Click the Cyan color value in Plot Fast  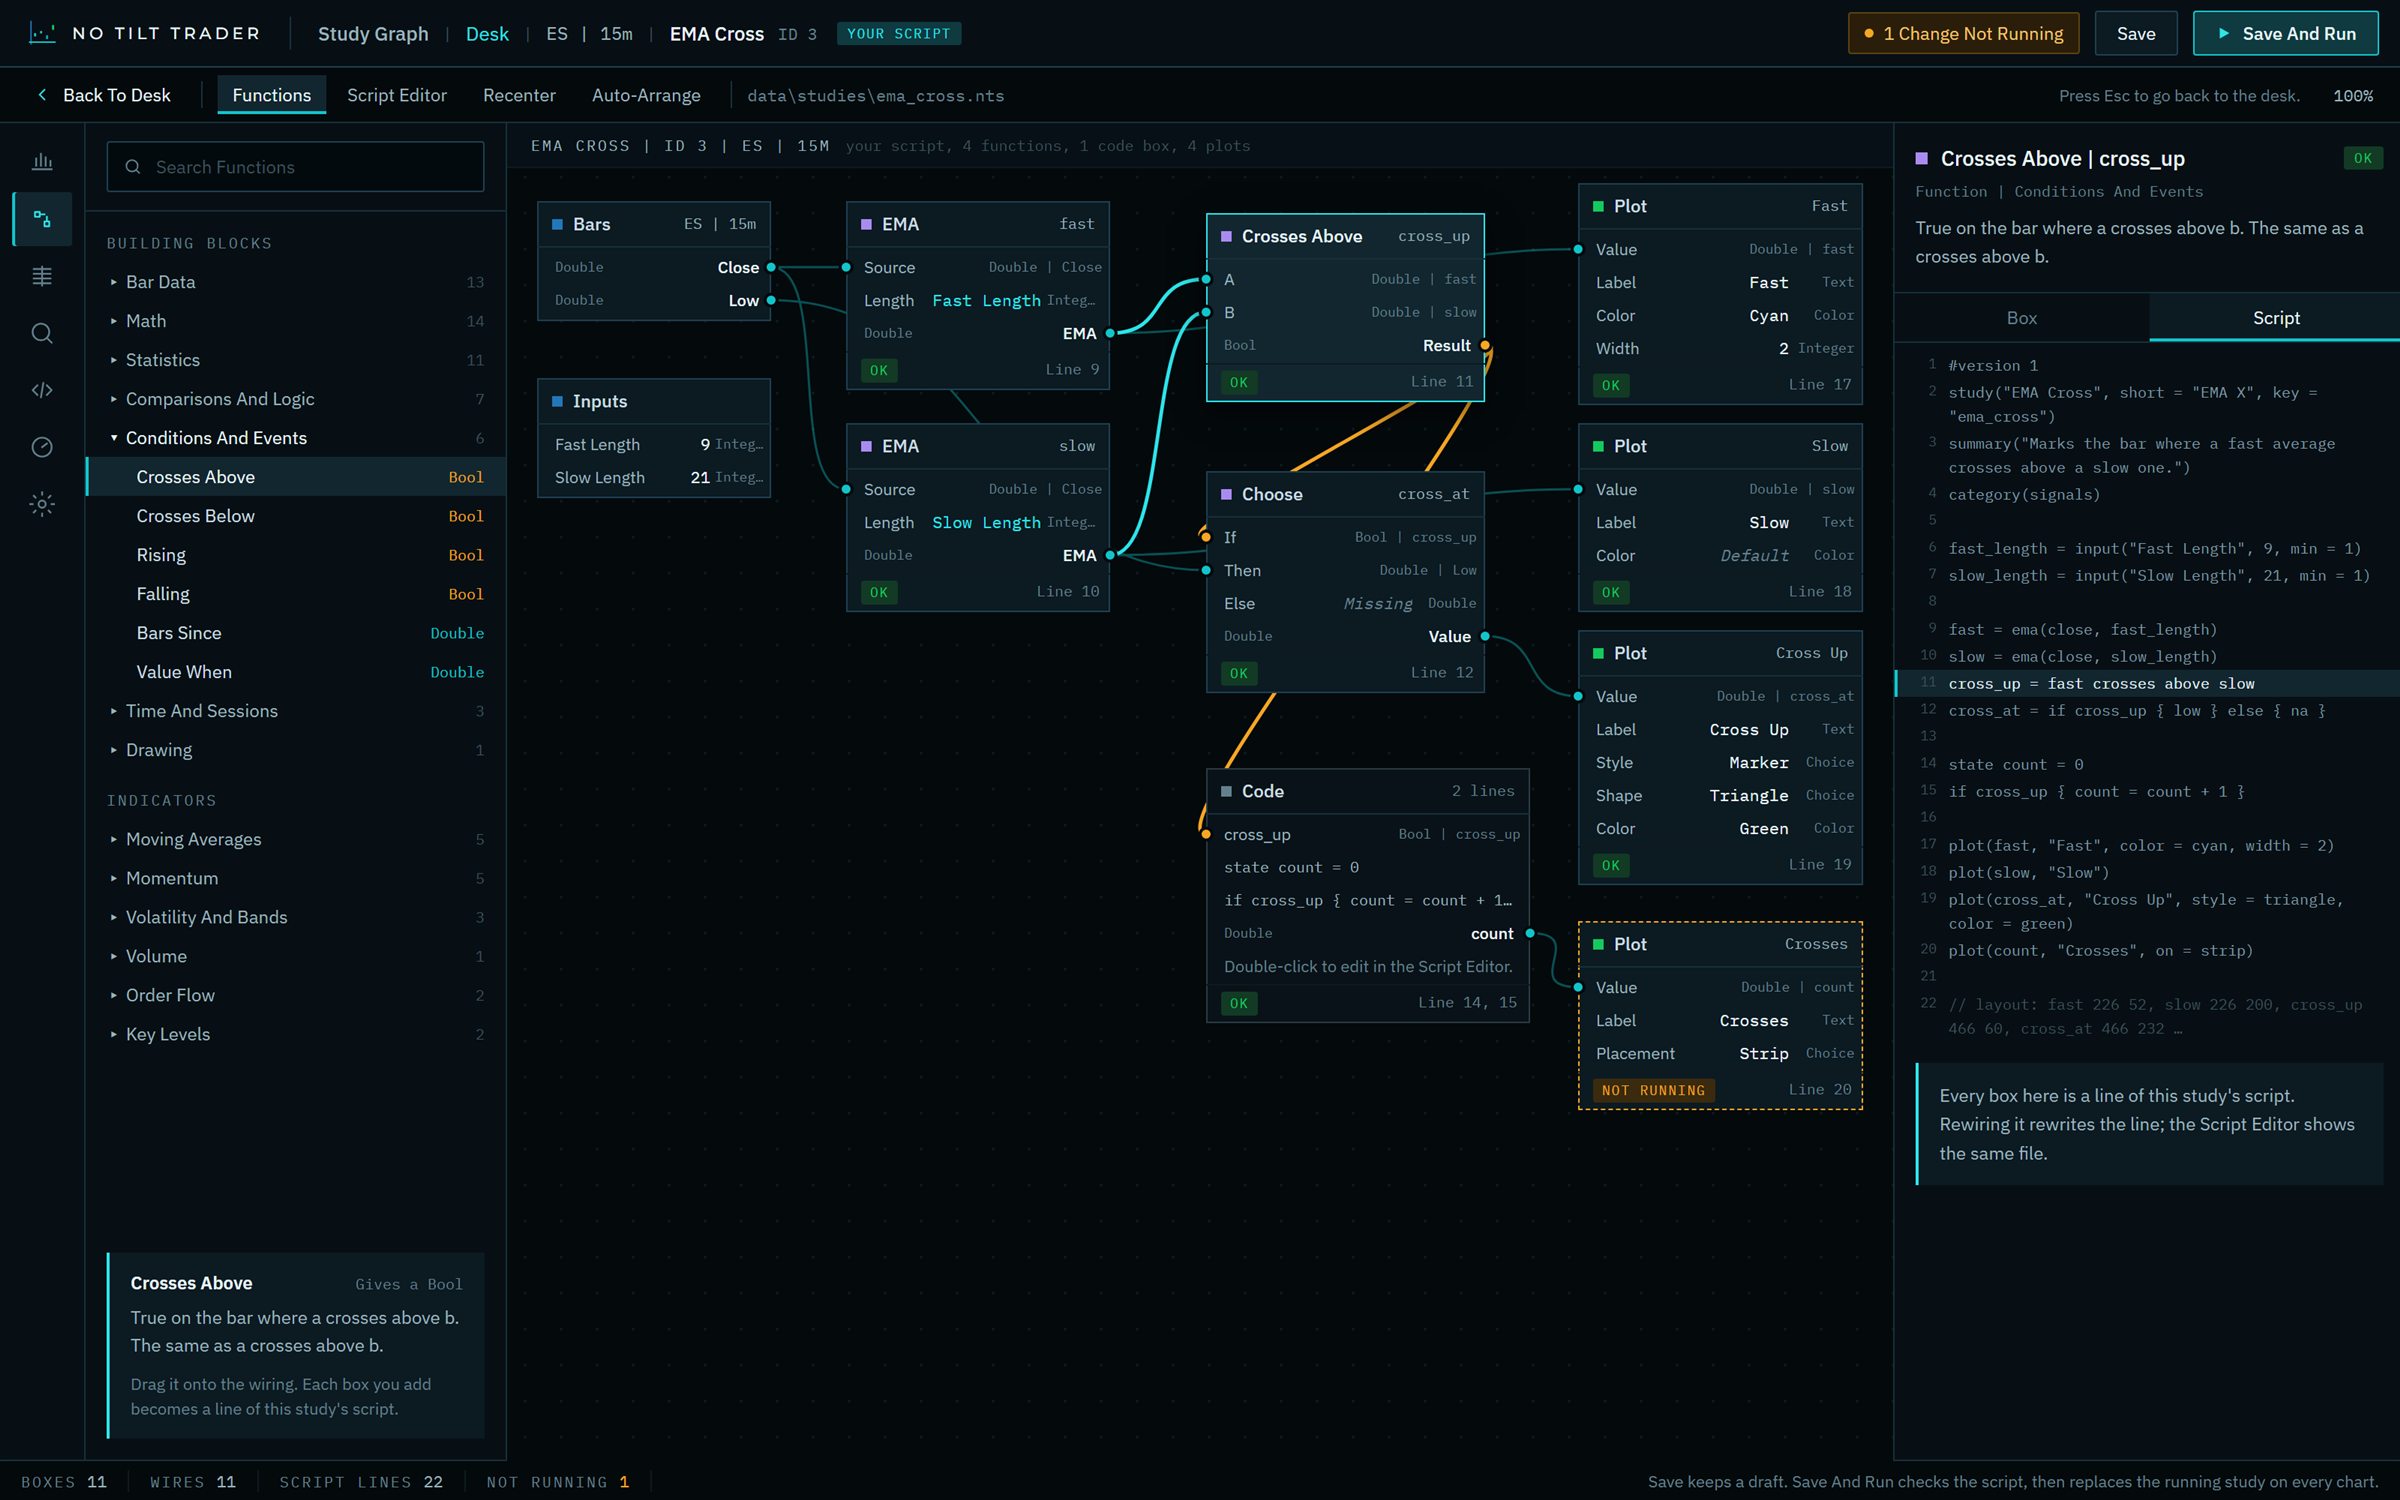pyautogui.click(x=1768, y=316)
